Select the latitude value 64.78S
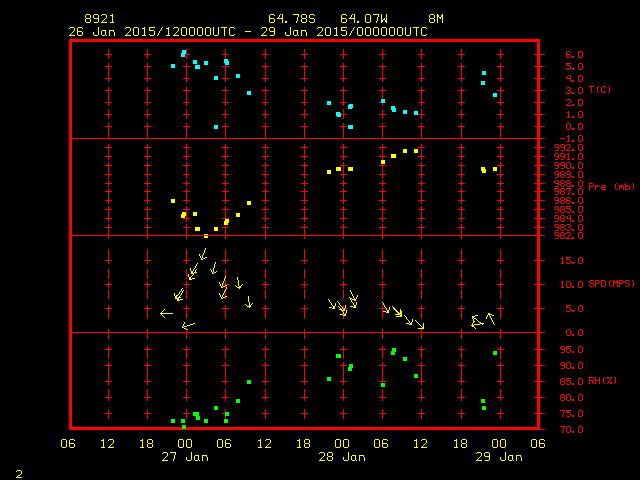640x480 pixels. 289,19
